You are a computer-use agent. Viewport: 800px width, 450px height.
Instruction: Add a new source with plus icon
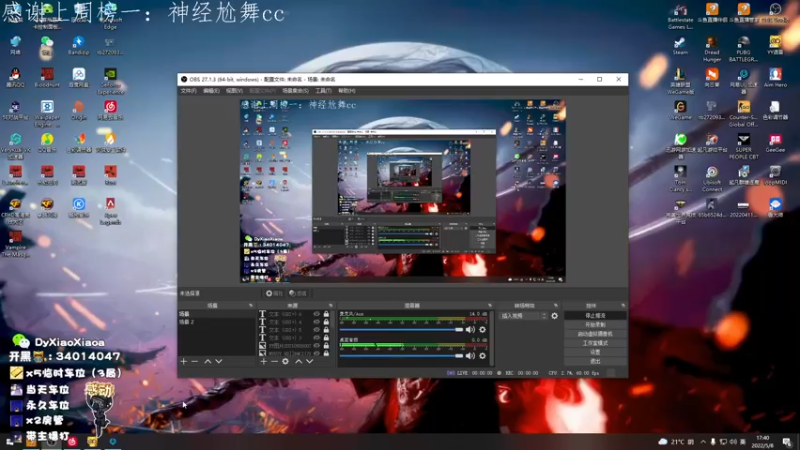[x=263, y=361]
